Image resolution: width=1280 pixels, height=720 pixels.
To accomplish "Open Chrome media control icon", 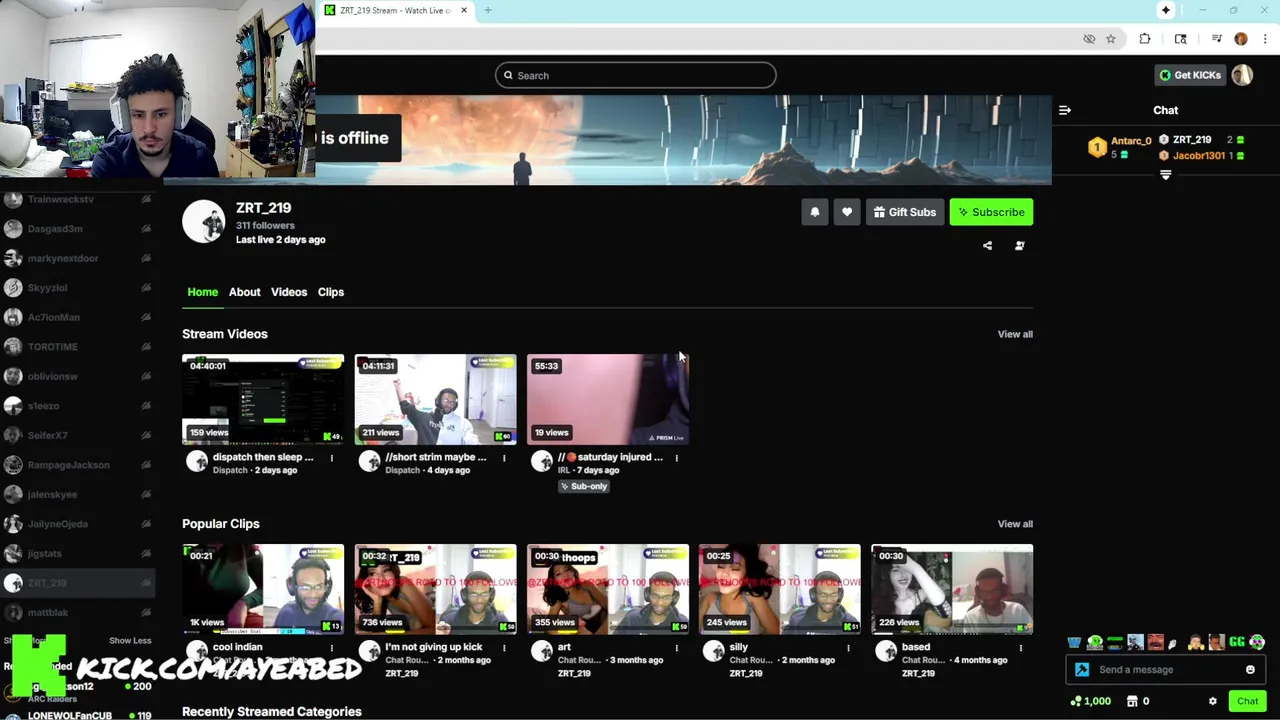I will 1217,39.
